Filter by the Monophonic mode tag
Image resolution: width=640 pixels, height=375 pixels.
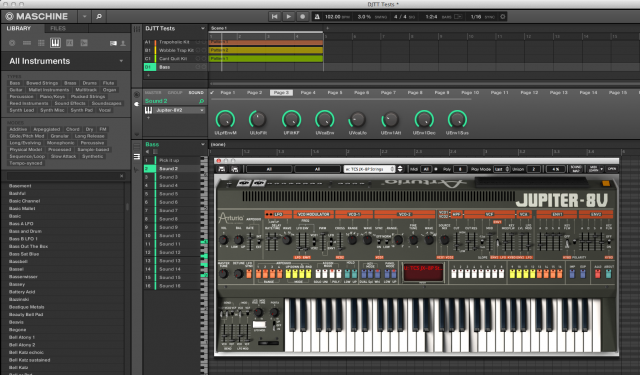(60, 143)
